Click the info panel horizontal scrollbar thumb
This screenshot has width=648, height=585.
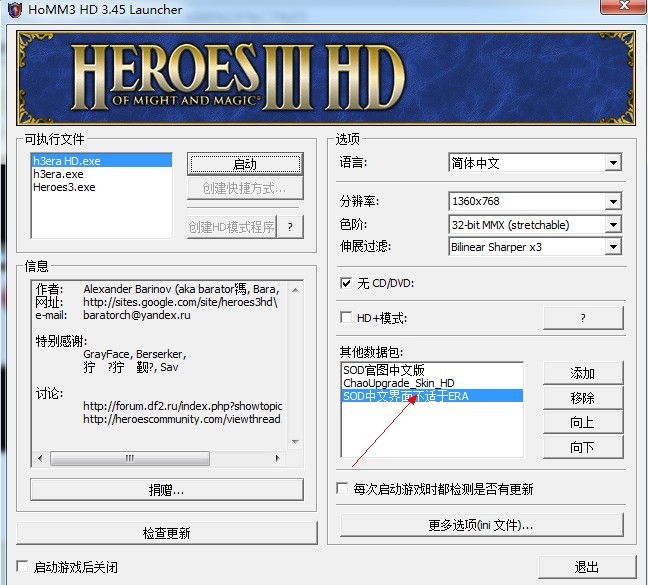click(130, 458)
